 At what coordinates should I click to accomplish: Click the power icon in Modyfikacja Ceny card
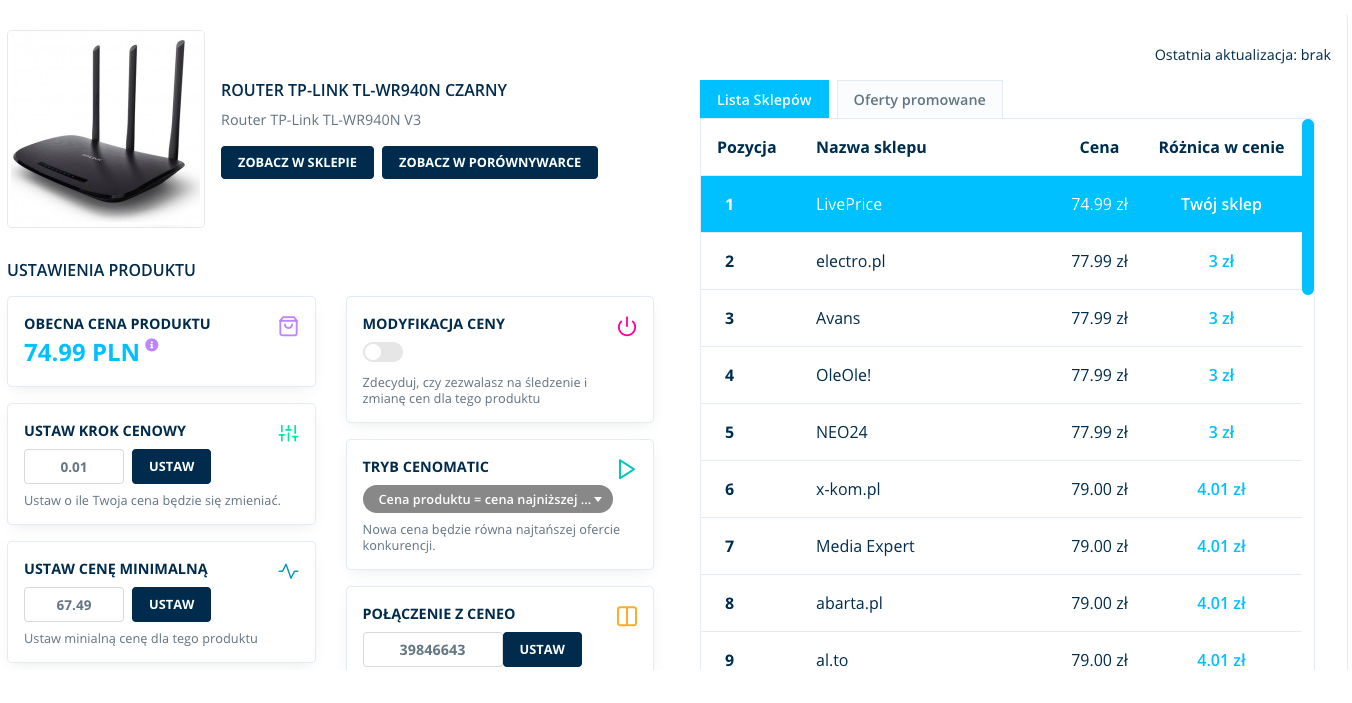626,326
